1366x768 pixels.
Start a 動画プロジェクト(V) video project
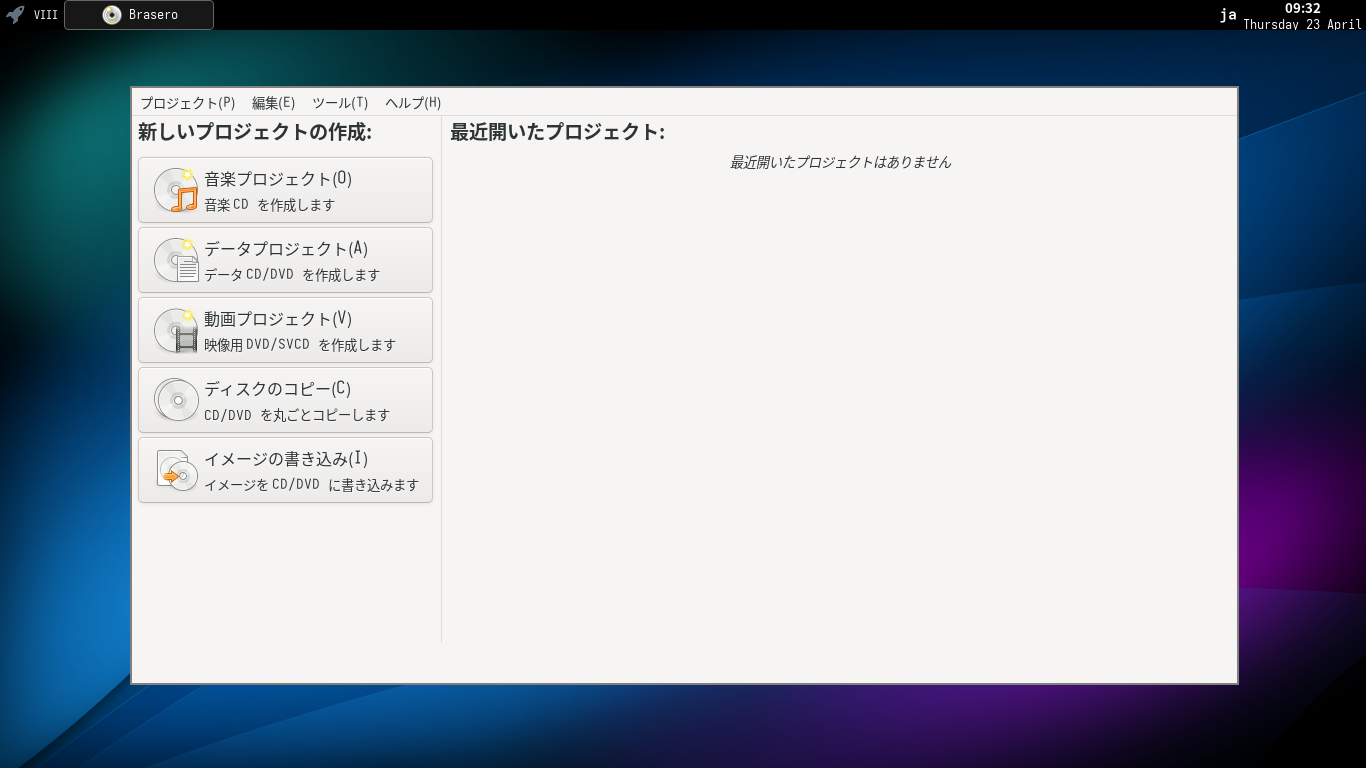[x=285, y=330]
